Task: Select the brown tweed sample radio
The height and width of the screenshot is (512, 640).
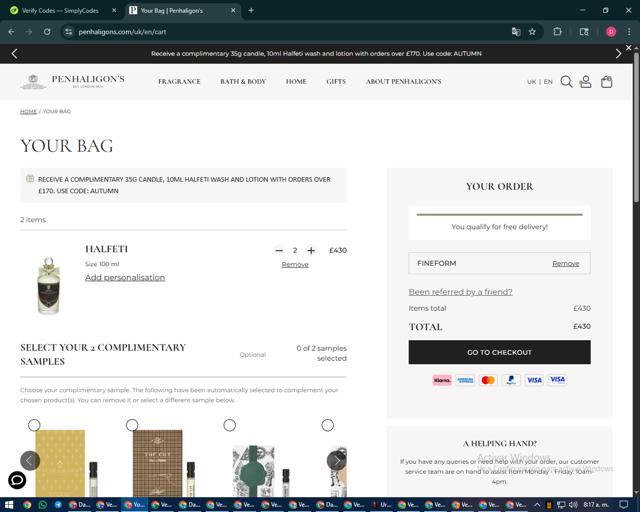Action: click(x=132, y=425)
